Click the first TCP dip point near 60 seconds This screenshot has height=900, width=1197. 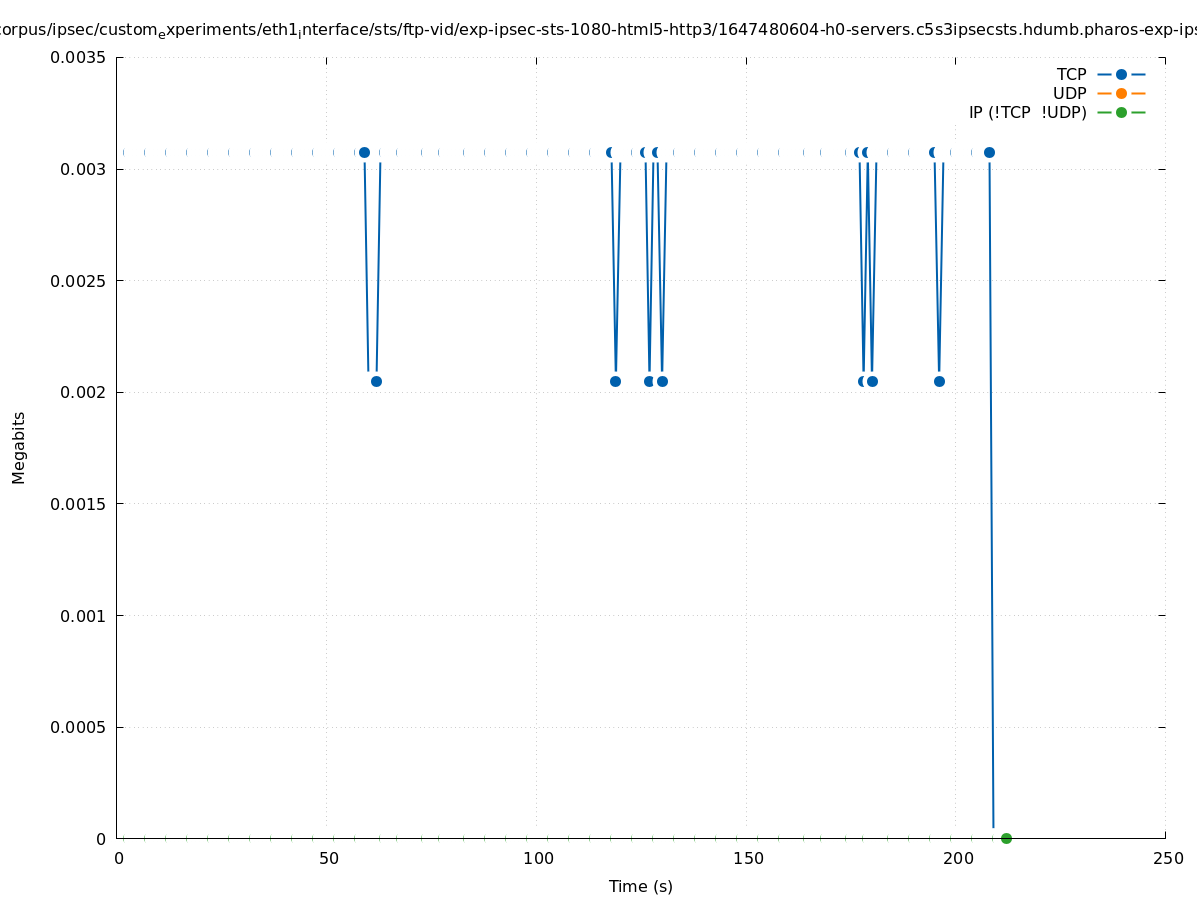pyautogui.click(x=376, y=381)
